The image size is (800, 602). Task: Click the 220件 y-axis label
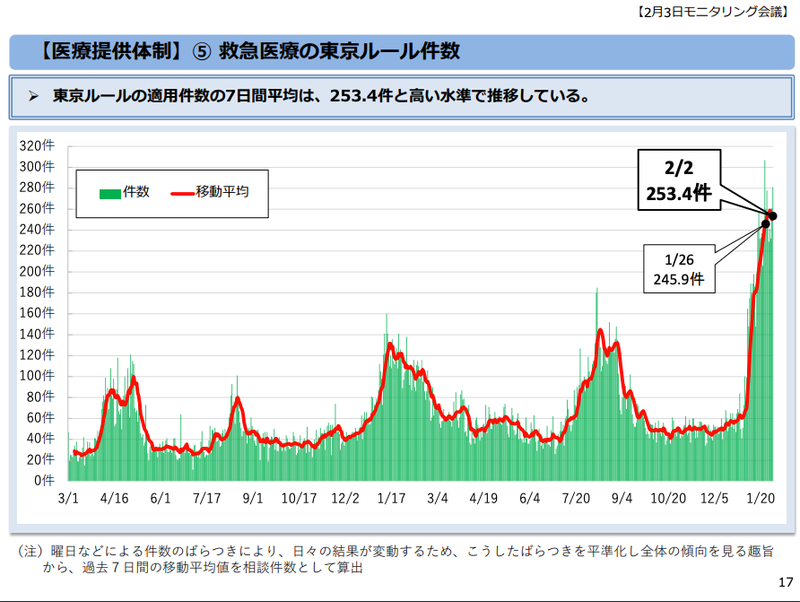(37, 250)
